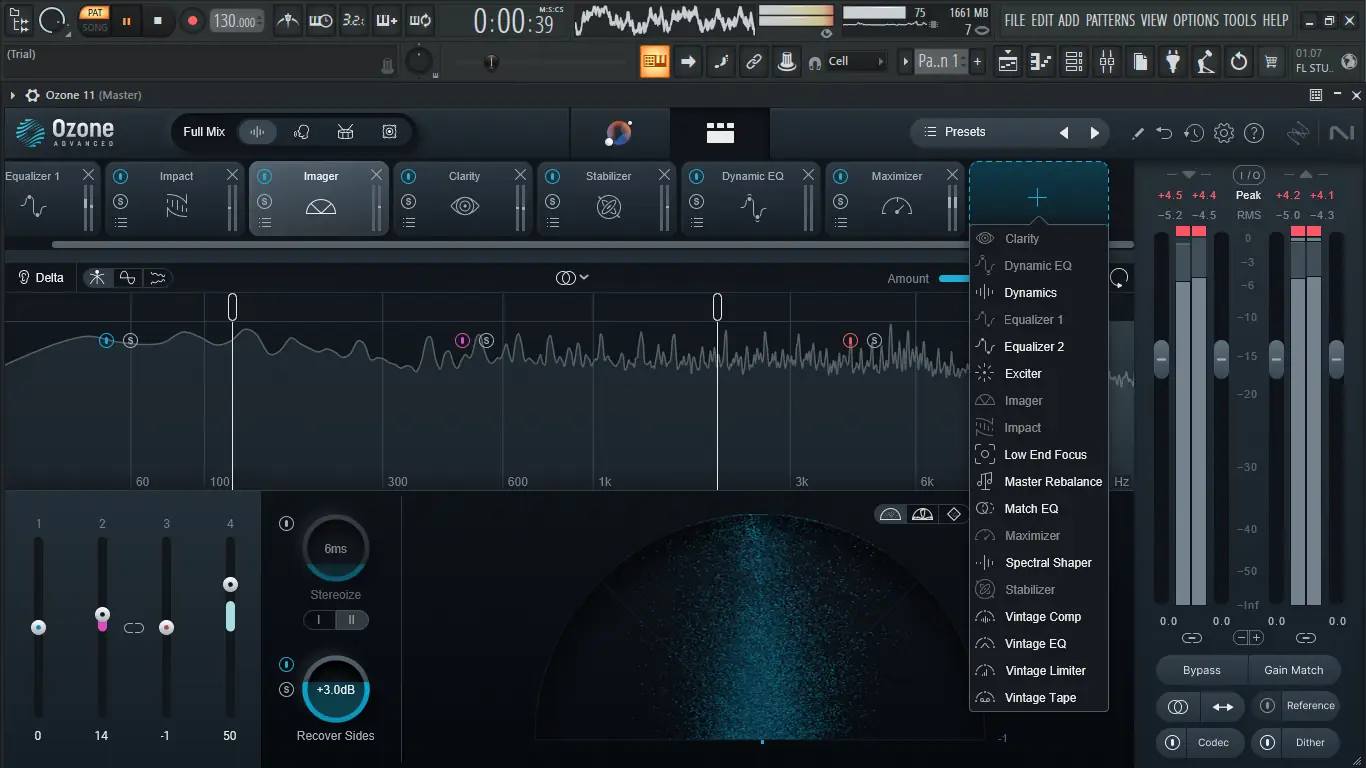Open the Master Assistant icon

619,133
